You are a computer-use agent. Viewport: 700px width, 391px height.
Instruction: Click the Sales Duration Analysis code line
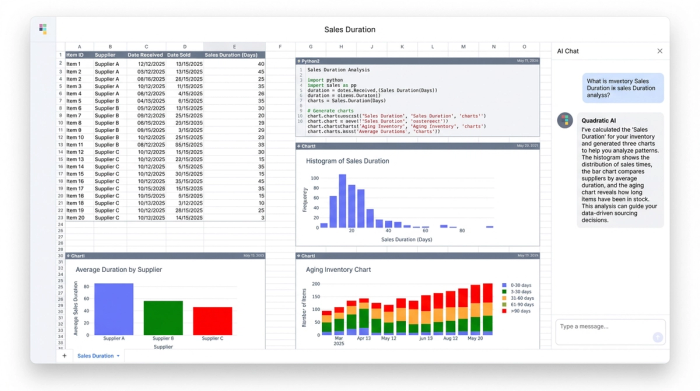338,70
